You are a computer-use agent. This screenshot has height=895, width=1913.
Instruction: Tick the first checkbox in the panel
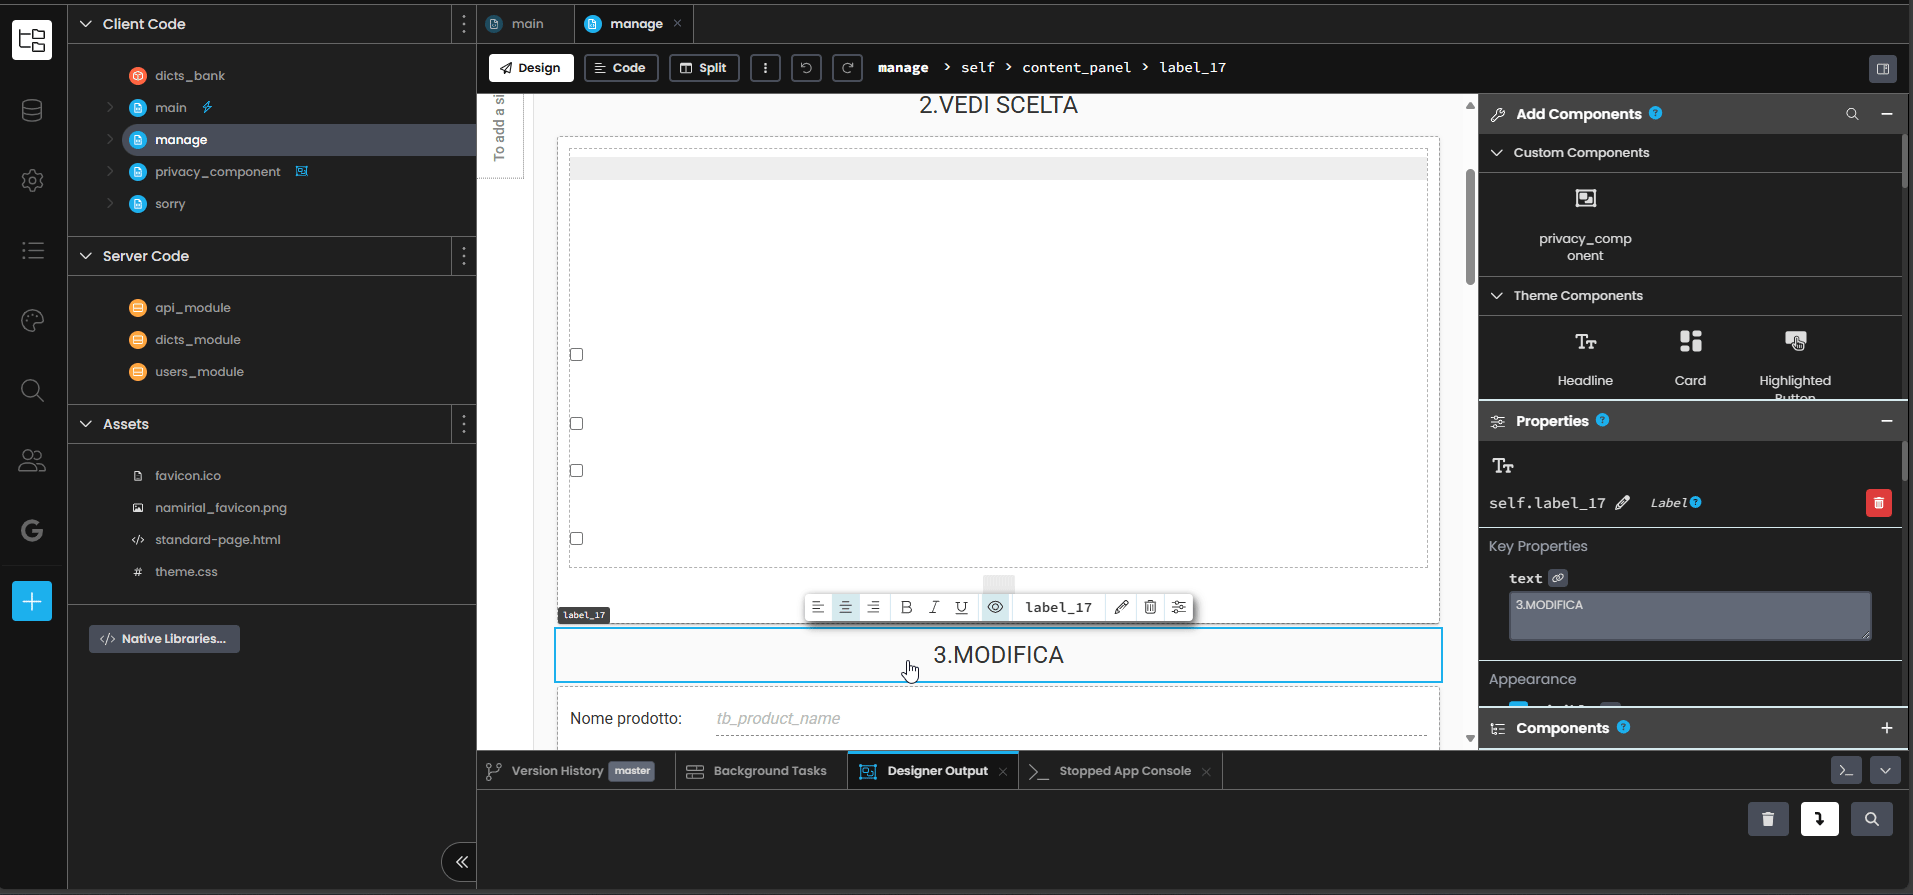tap(576, 354)
